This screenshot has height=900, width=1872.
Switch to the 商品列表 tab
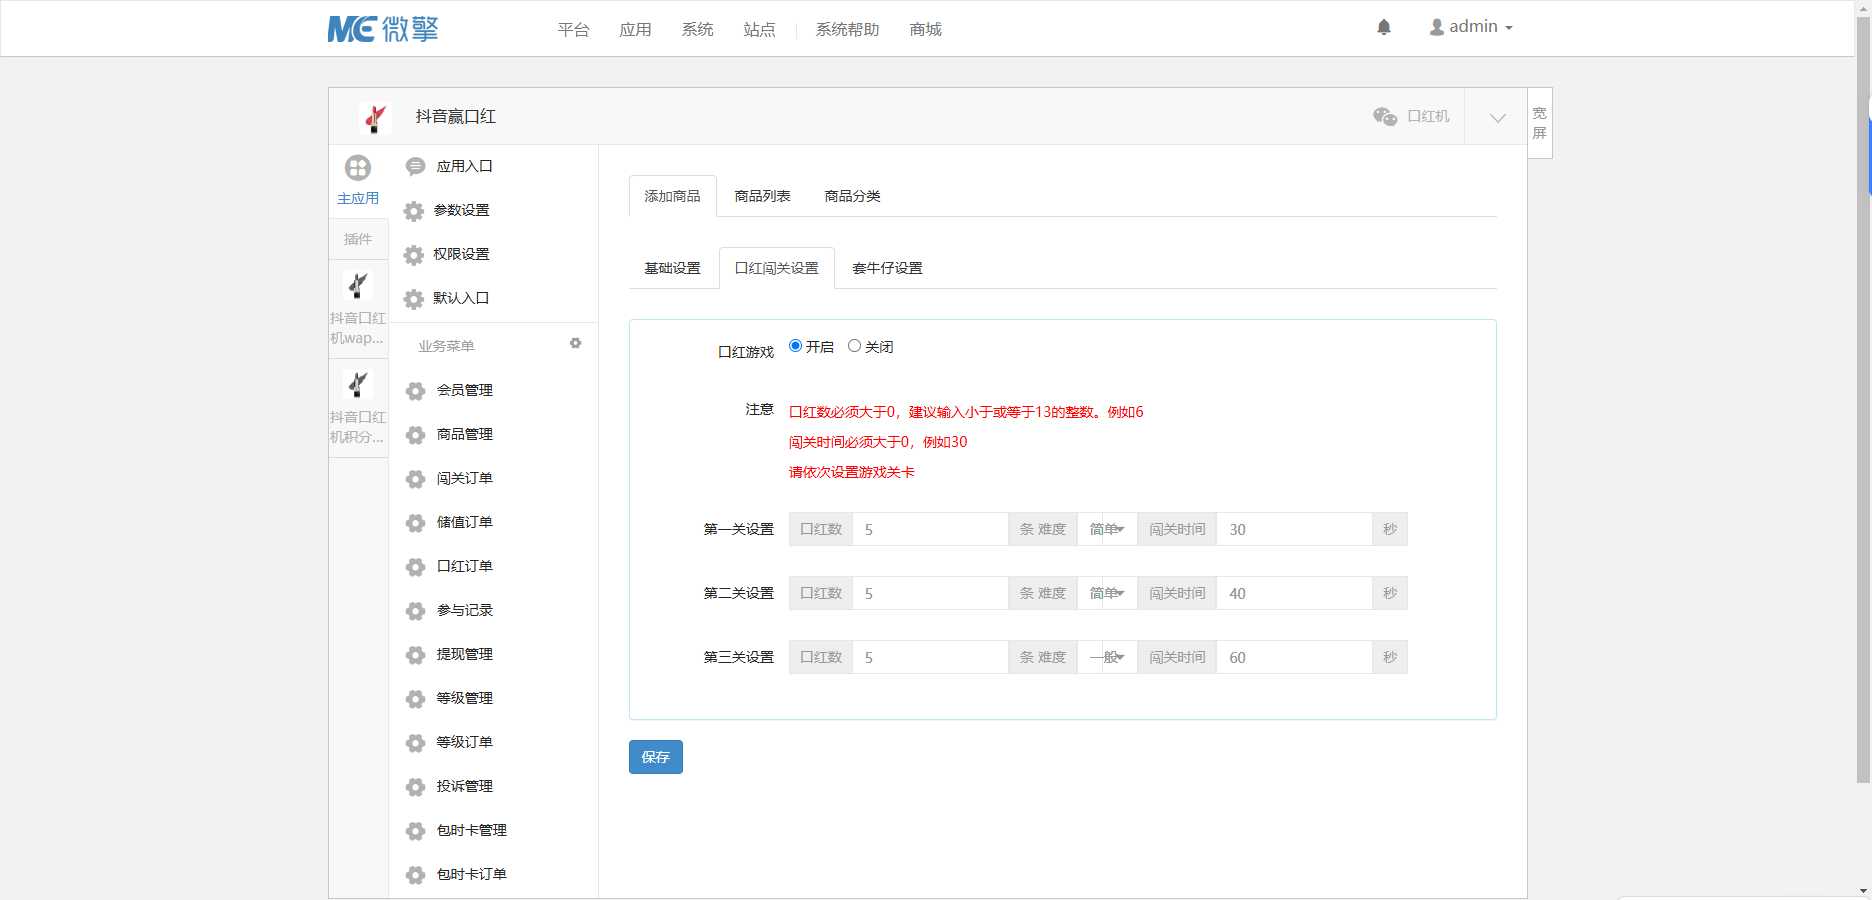[x=762, y=196]
